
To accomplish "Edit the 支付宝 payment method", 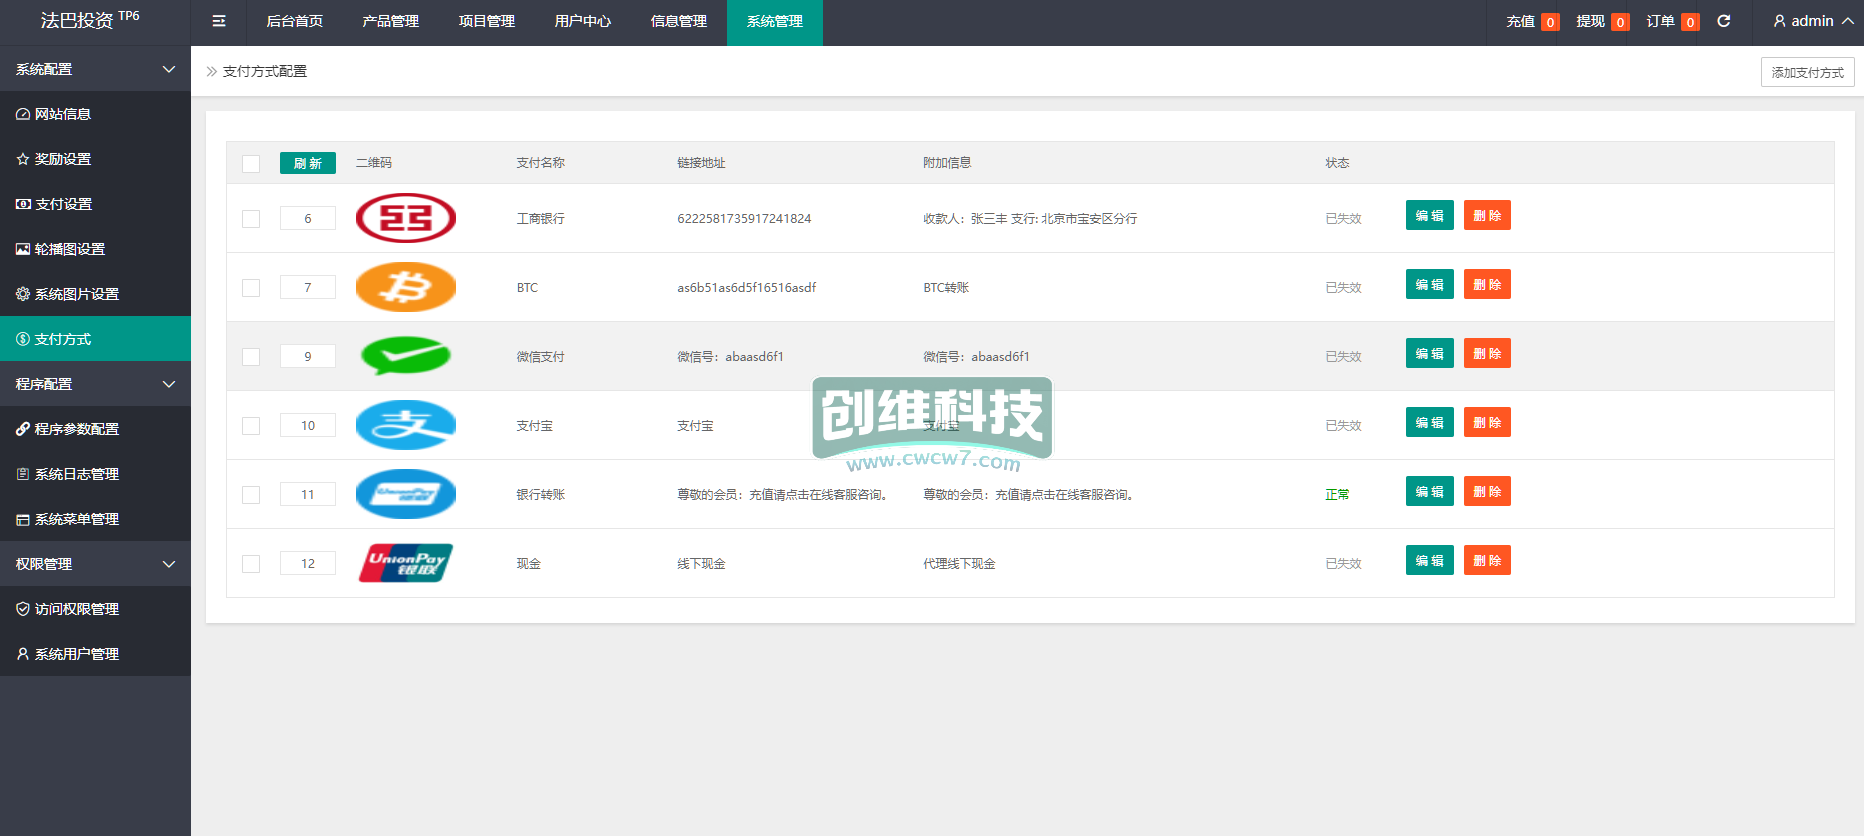I will tap(1430, 422).
